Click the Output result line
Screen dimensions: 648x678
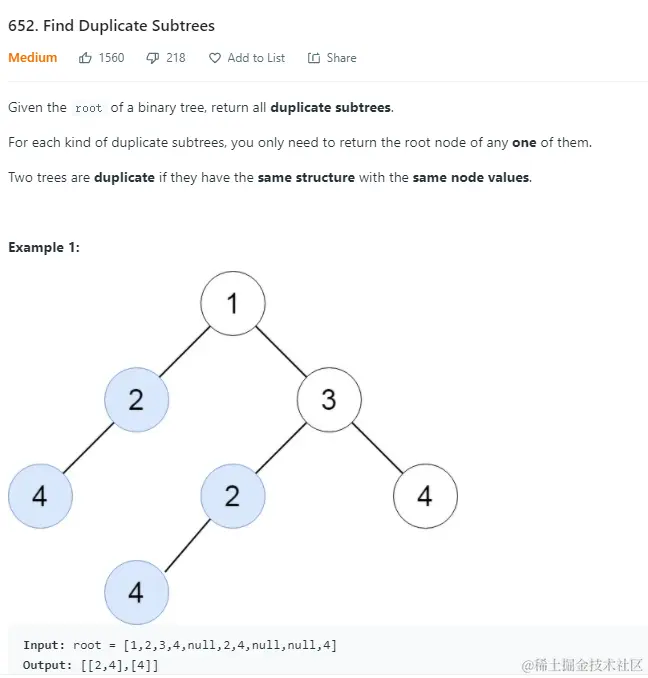90,665
